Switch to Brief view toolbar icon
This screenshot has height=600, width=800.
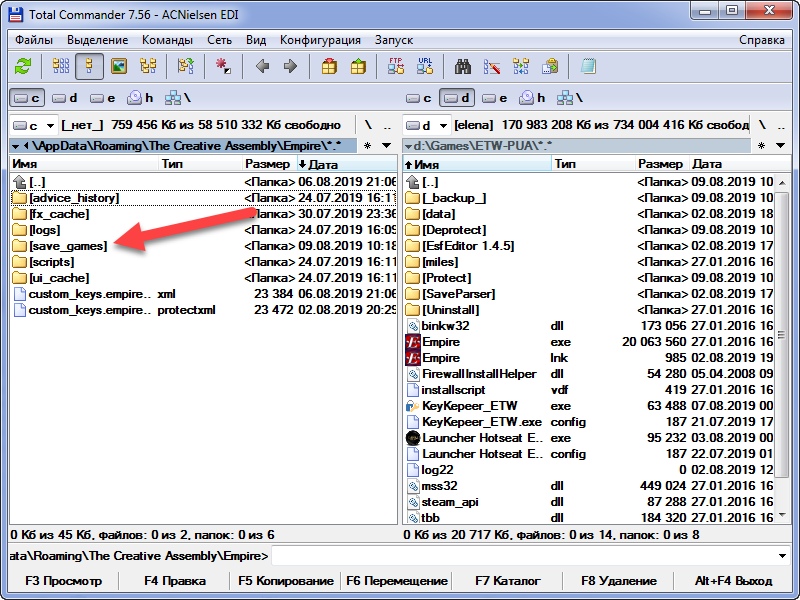tap(61, 66)
